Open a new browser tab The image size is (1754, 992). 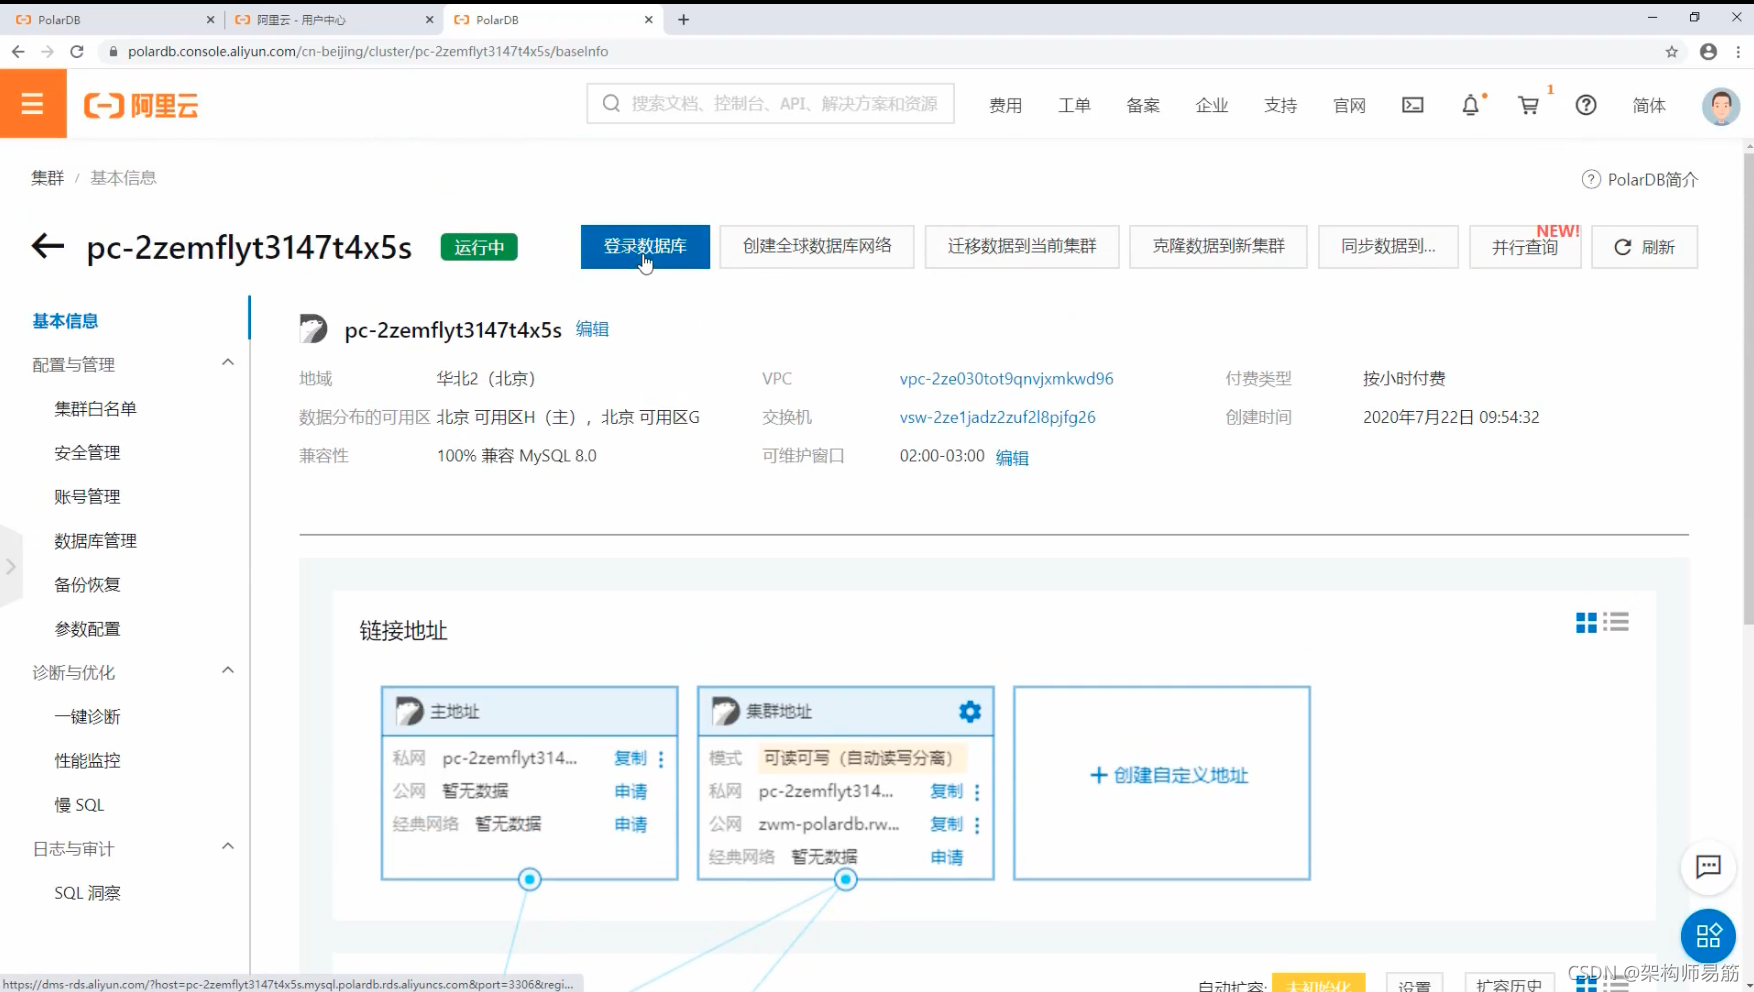tap(684, 19)
